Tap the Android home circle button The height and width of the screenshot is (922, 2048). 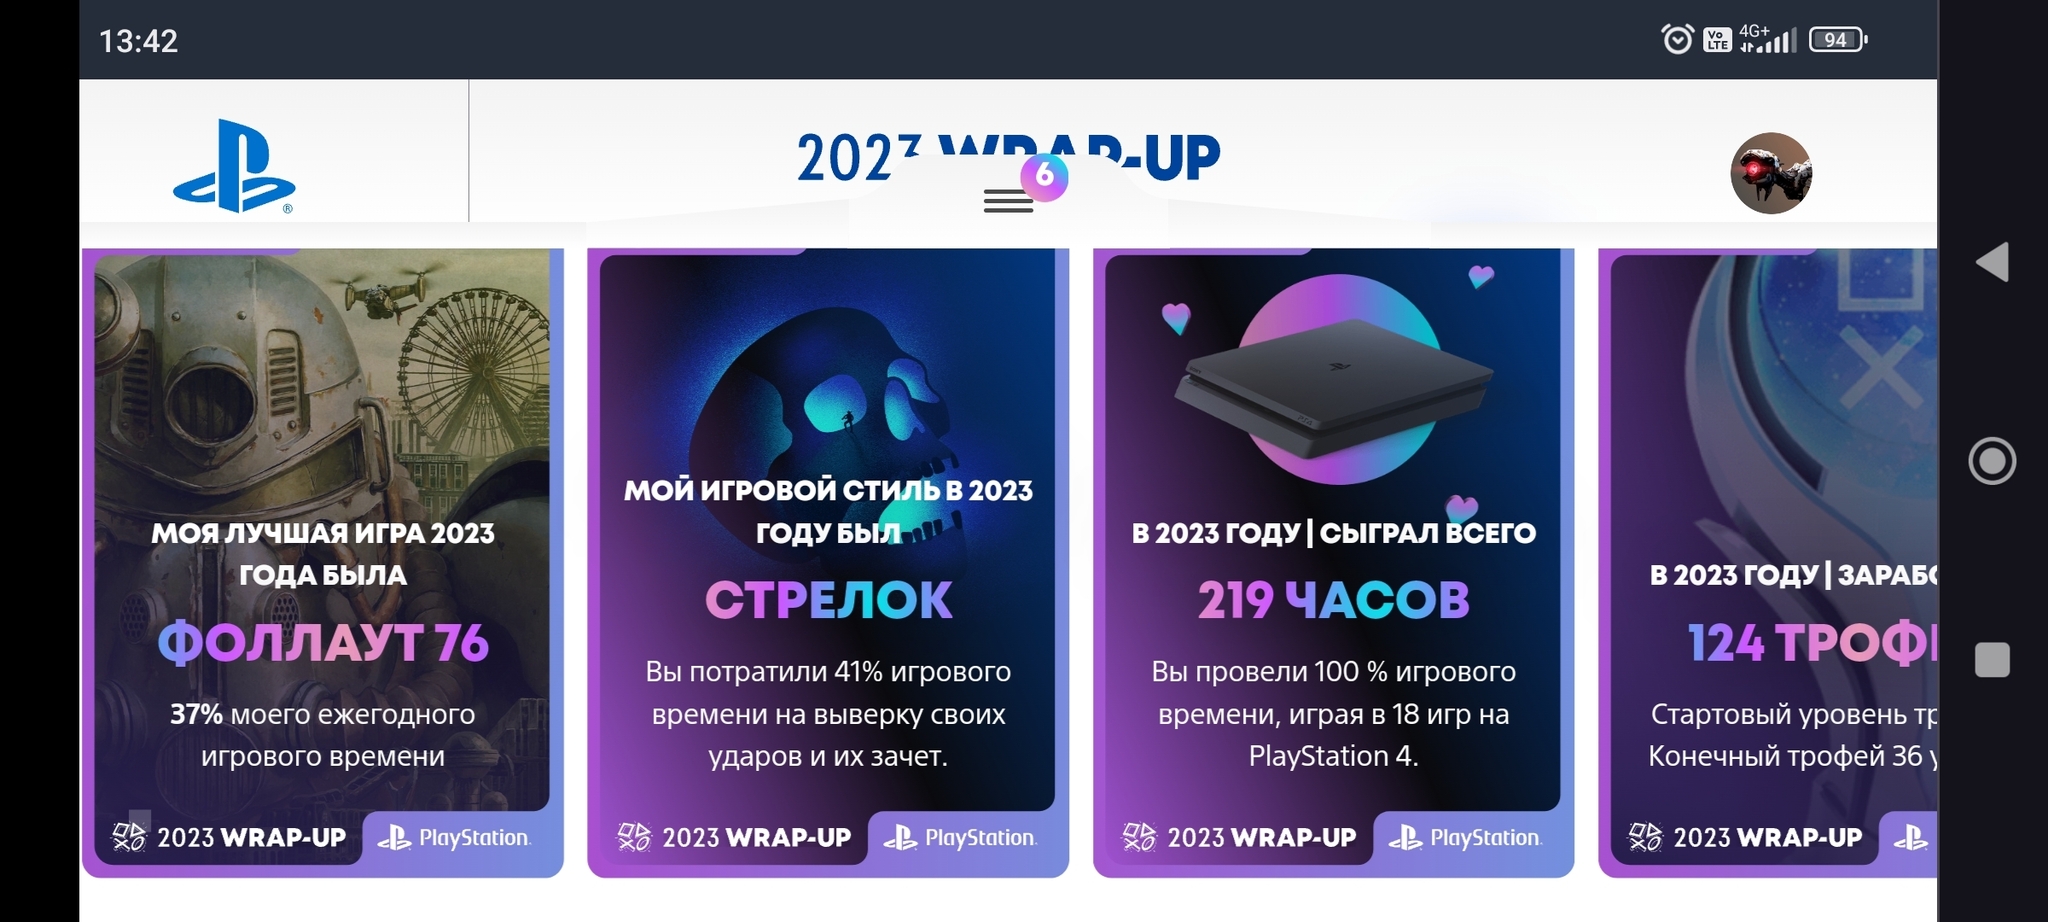pos(1992,461)
